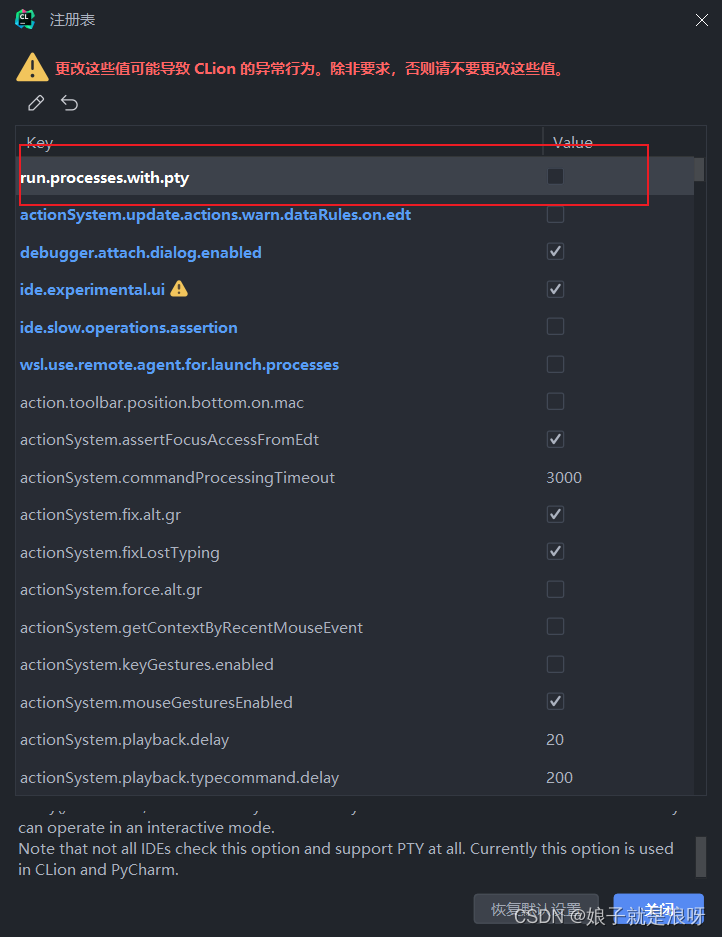Screen dimensions: 722x937
Task: Select actionSystem.fixLostTyping key
Action: [x=120, y=553]
